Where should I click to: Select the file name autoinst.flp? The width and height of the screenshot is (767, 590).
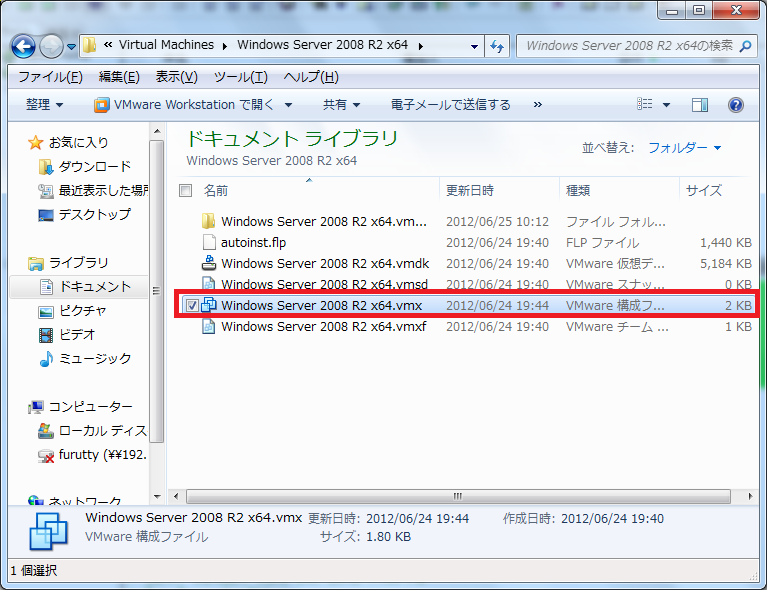point(253,243)
